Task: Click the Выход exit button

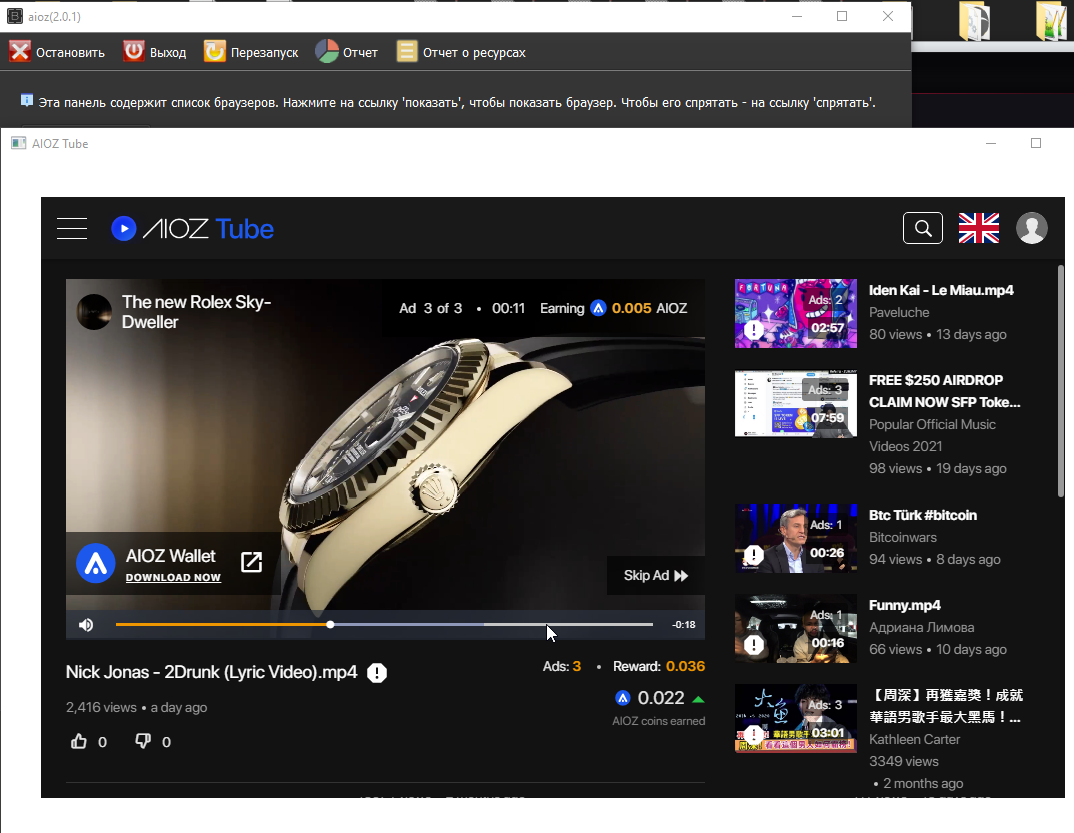Action: (x=155, y=52)
